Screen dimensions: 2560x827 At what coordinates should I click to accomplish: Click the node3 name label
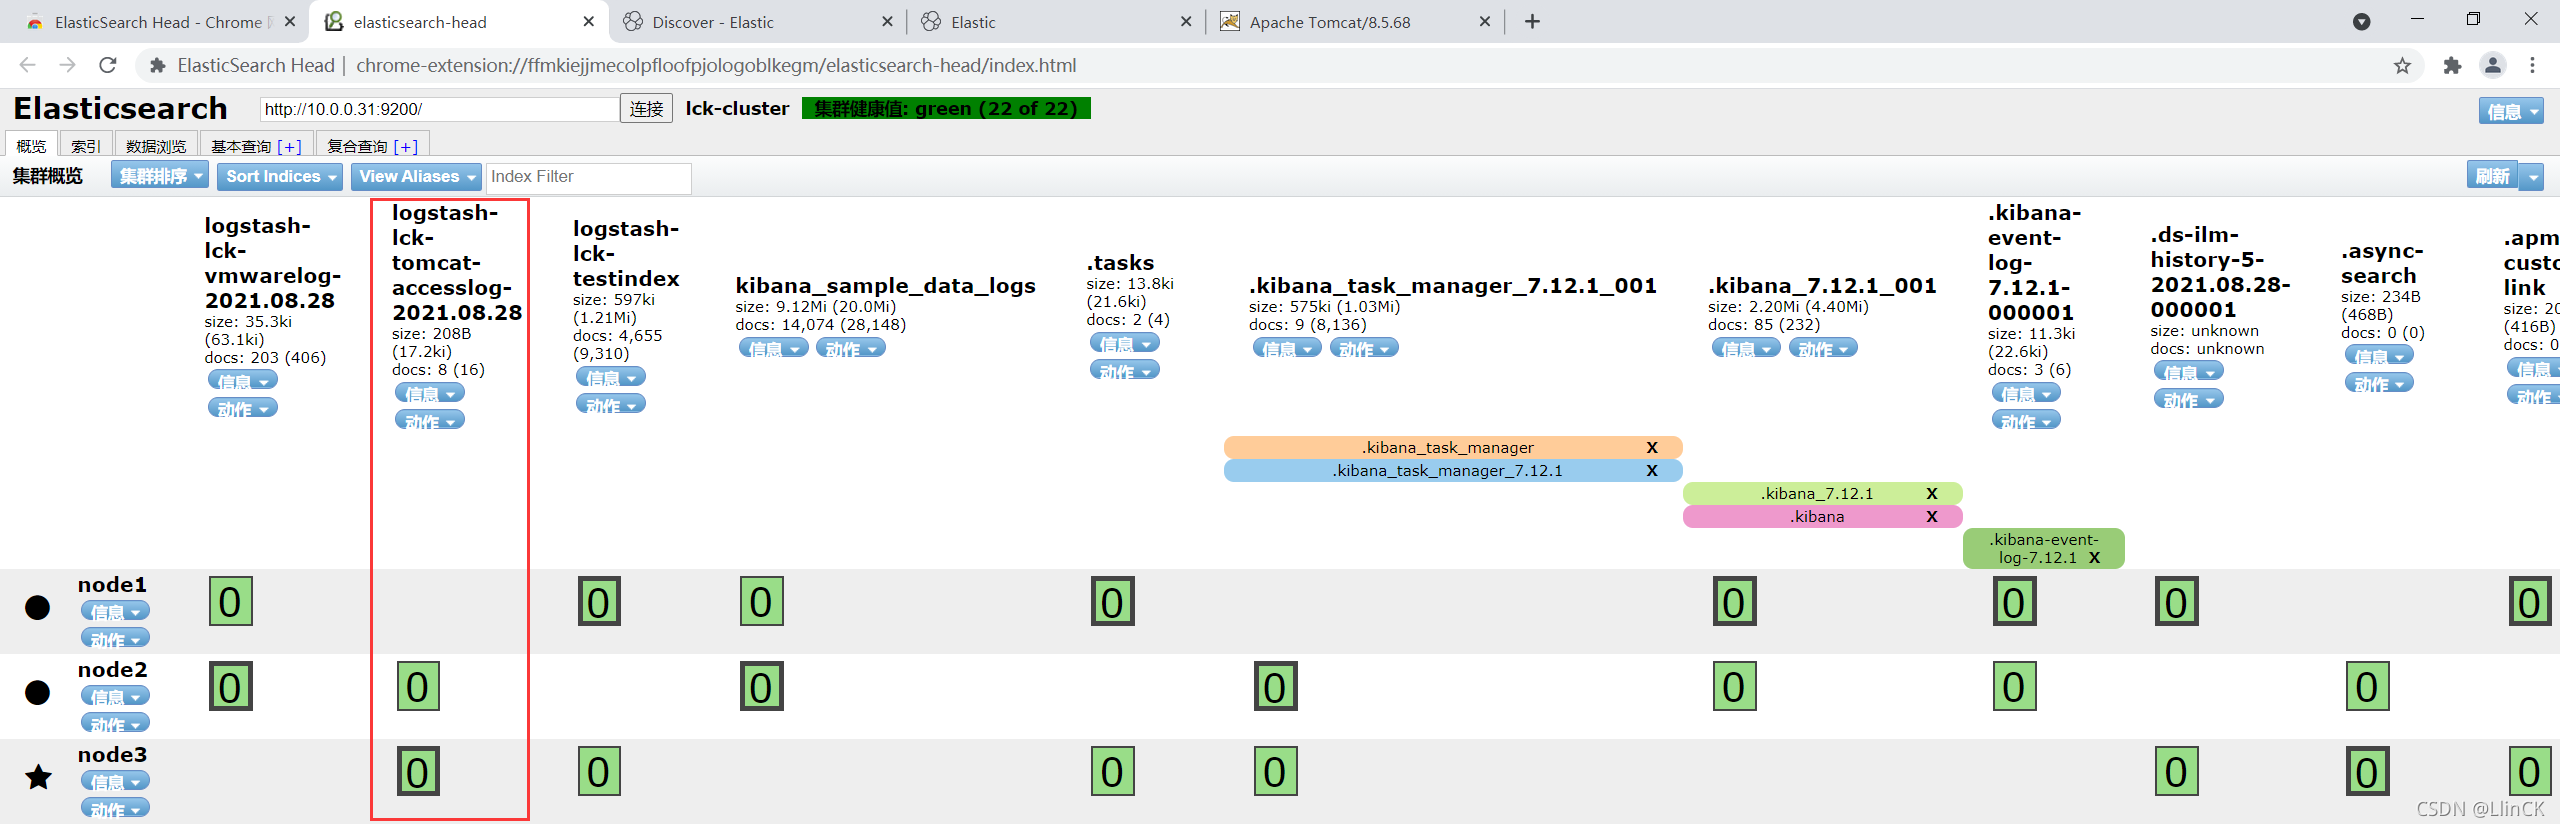click(112, 754)
